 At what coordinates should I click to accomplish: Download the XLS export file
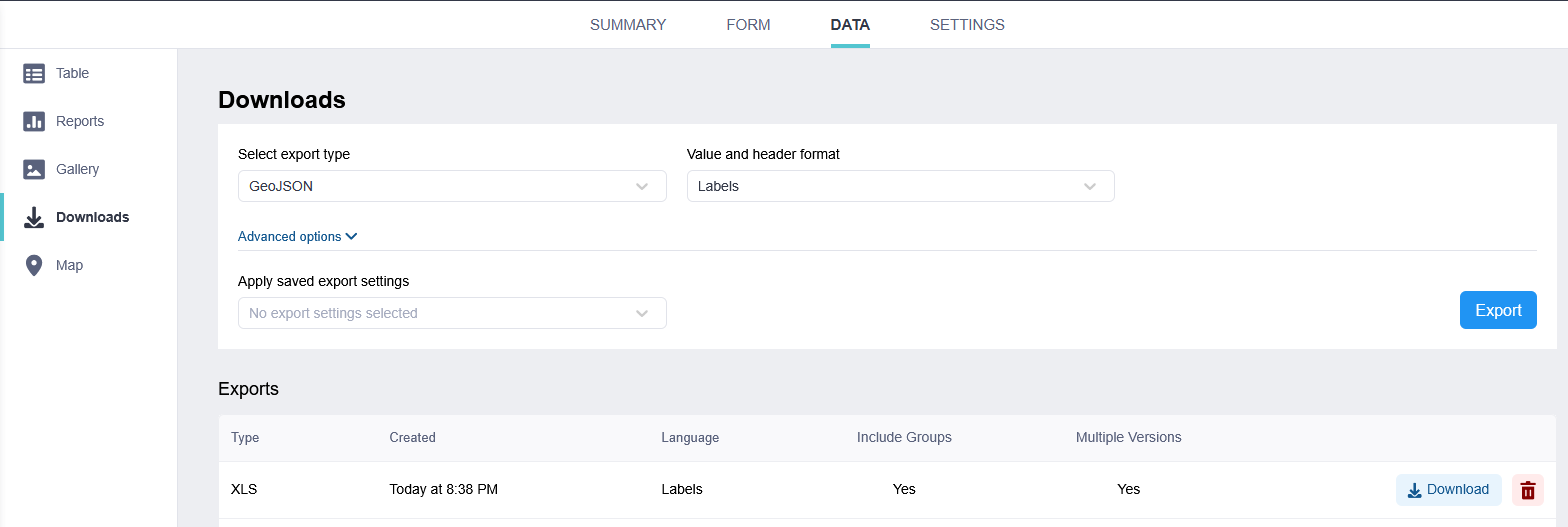point(1448,490)
